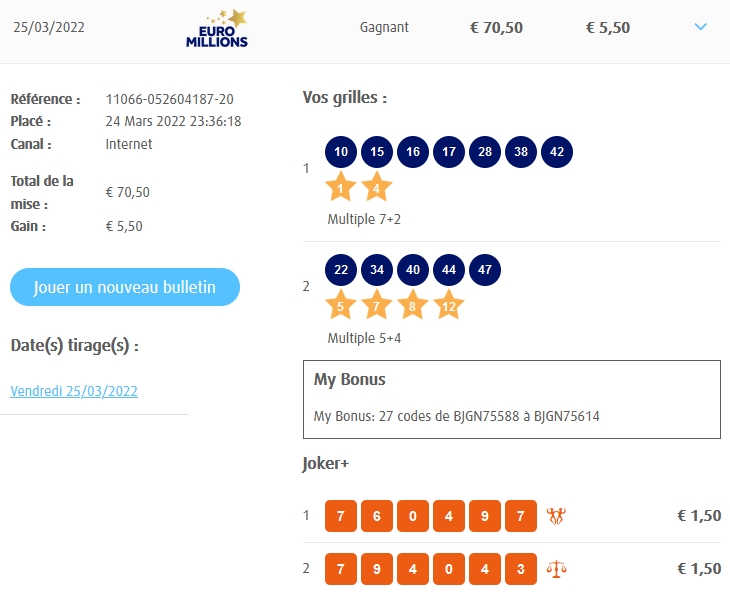
Task: Click the Gemini zodiac icon
Action: click(x=556, y=516)
